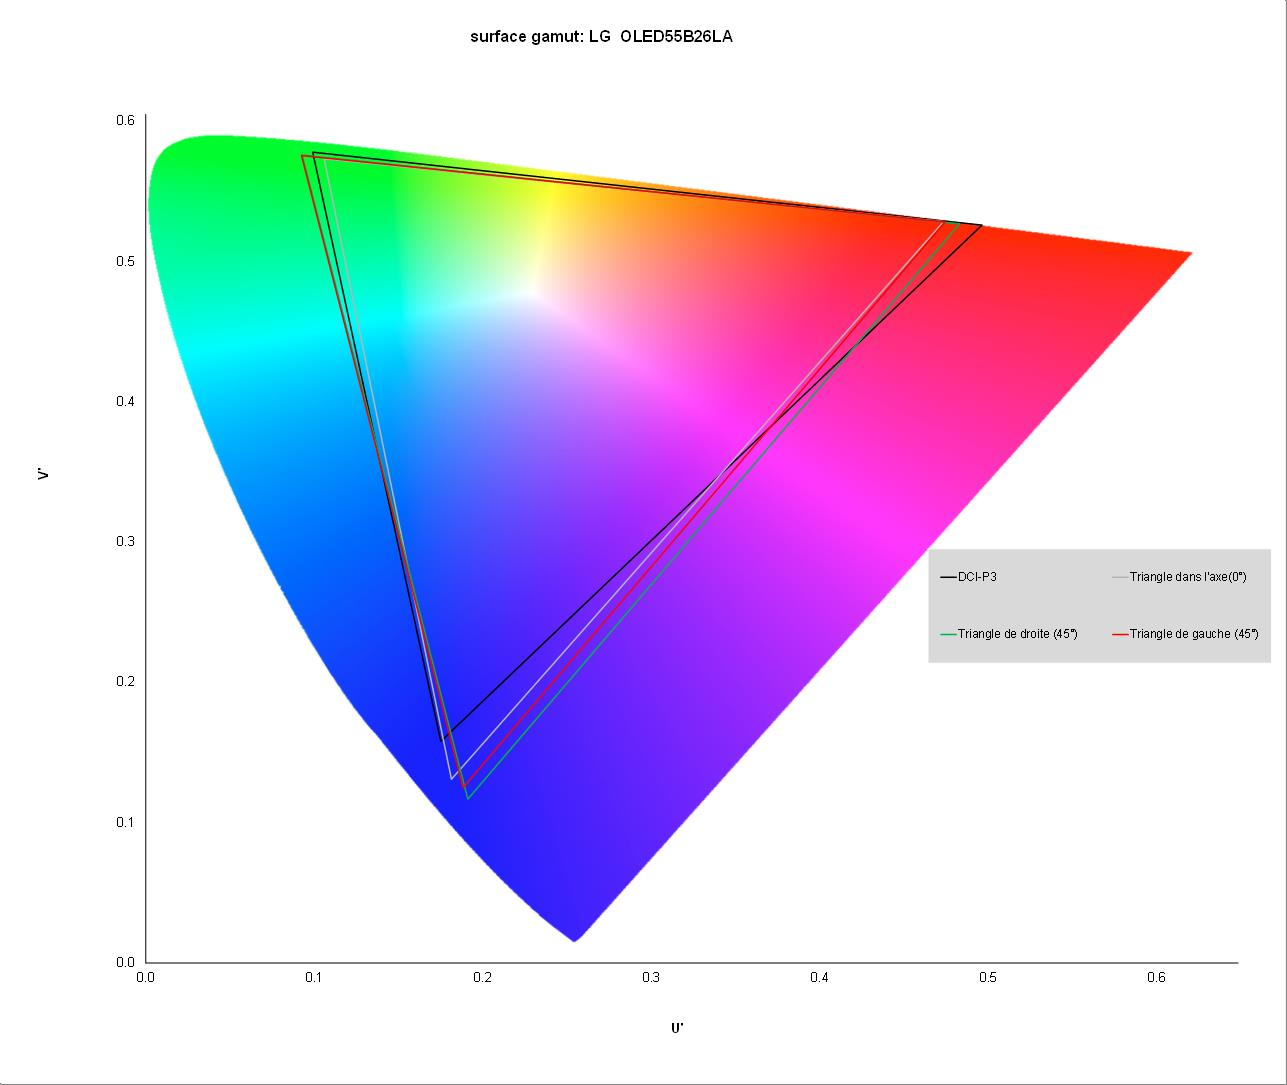Screen dimensions: 1287x1085
Task: Click the chart title "surface gamut: LG OLED55B26LA"
Action: tap(601, 37)
